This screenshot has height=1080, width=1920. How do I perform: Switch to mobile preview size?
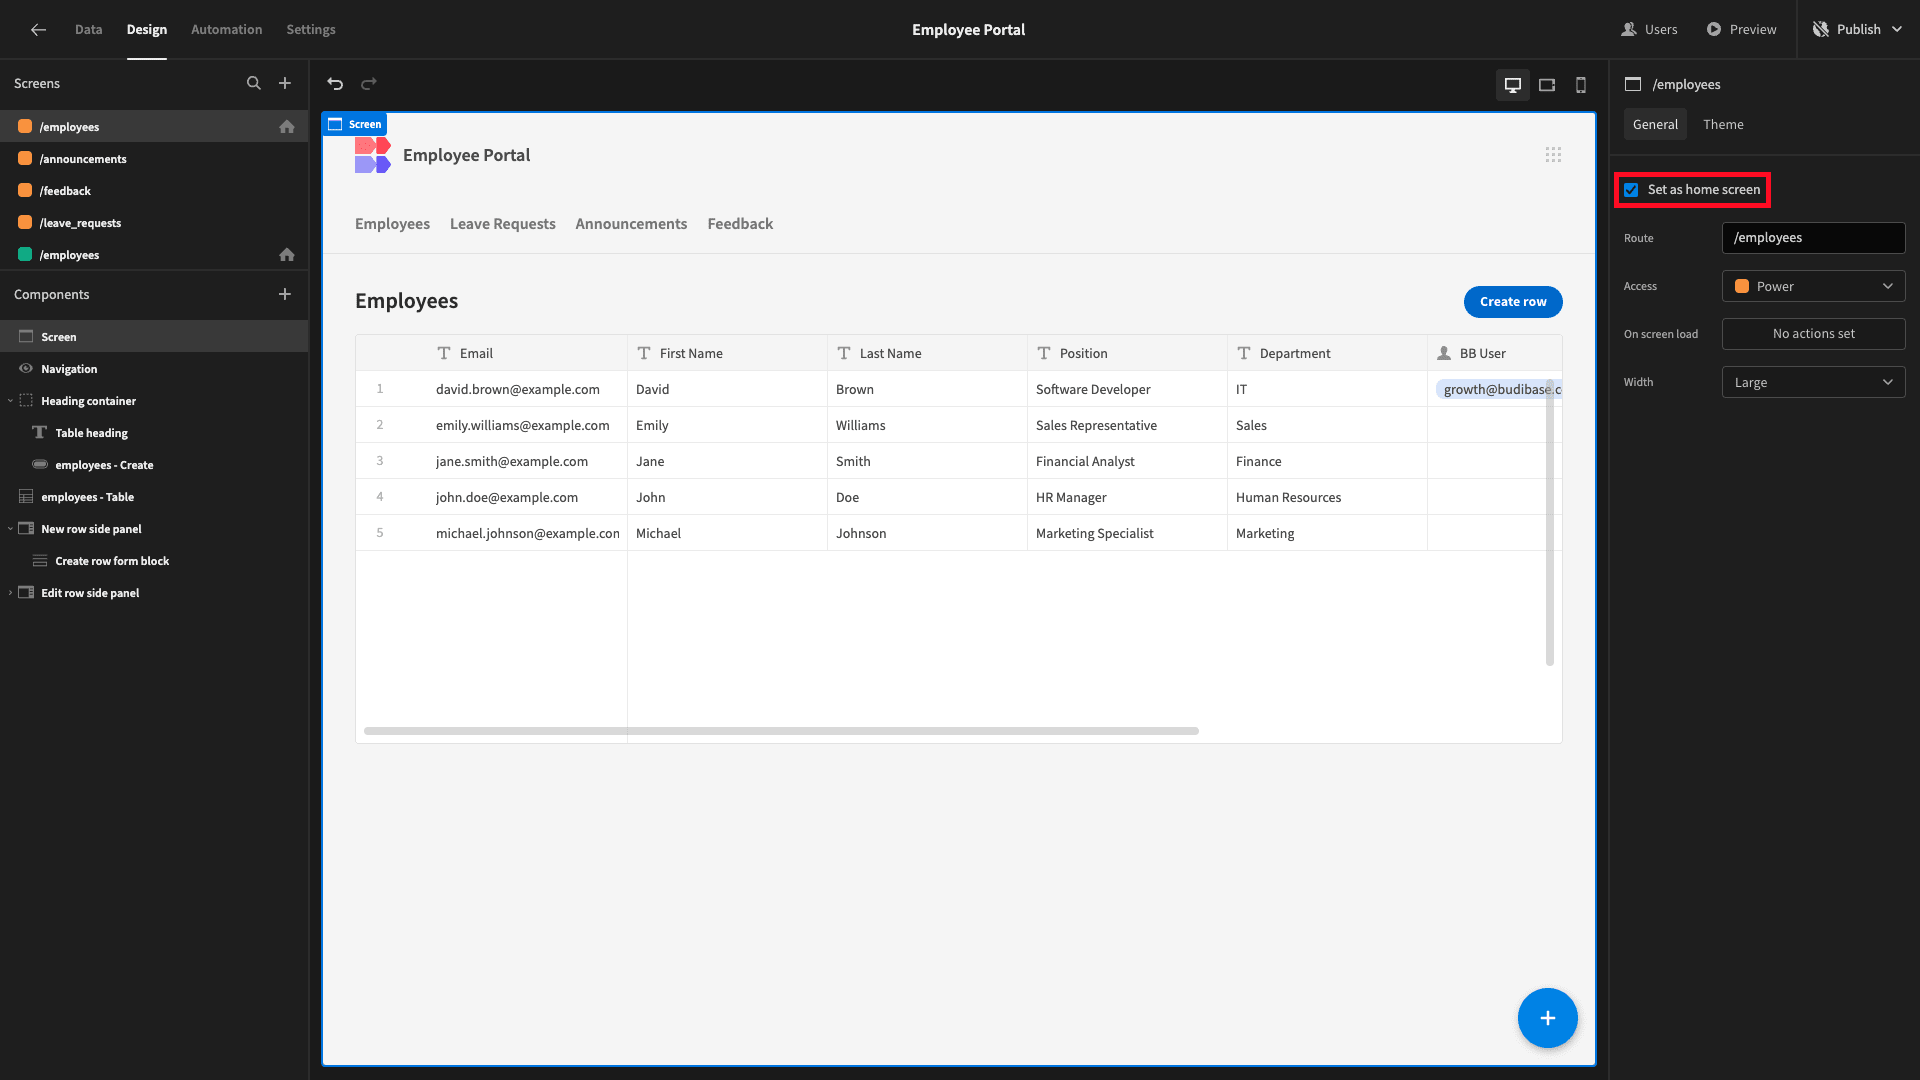click(x=1581, y=85)
